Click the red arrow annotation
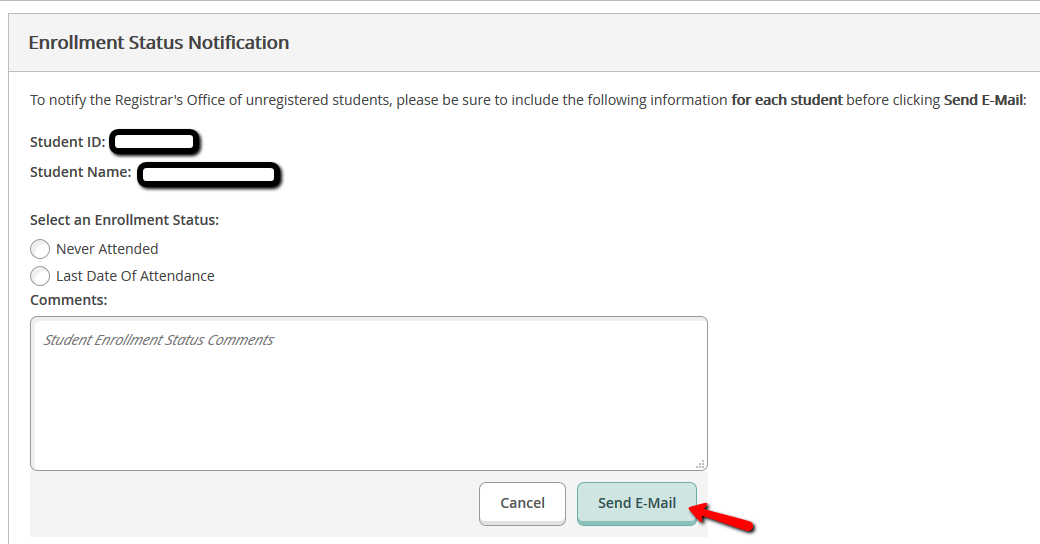Viewport: 1040px width, 544px height. pos(725,517)
